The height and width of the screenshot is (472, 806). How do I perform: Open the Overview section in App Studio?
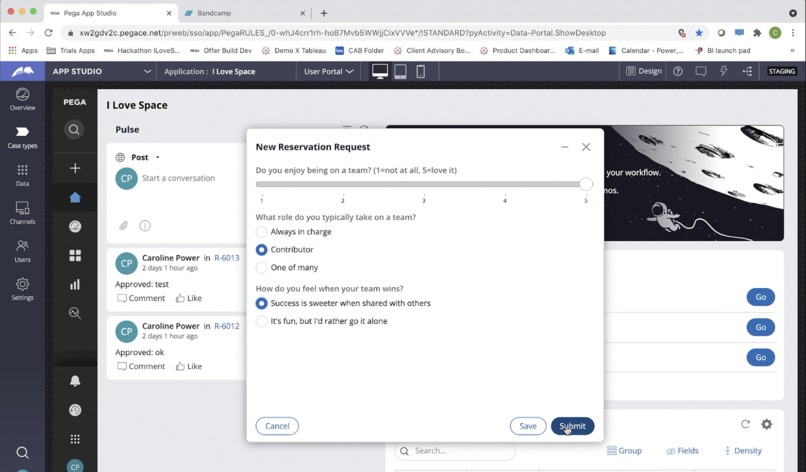pyautogui.click(x=22, y=99)
